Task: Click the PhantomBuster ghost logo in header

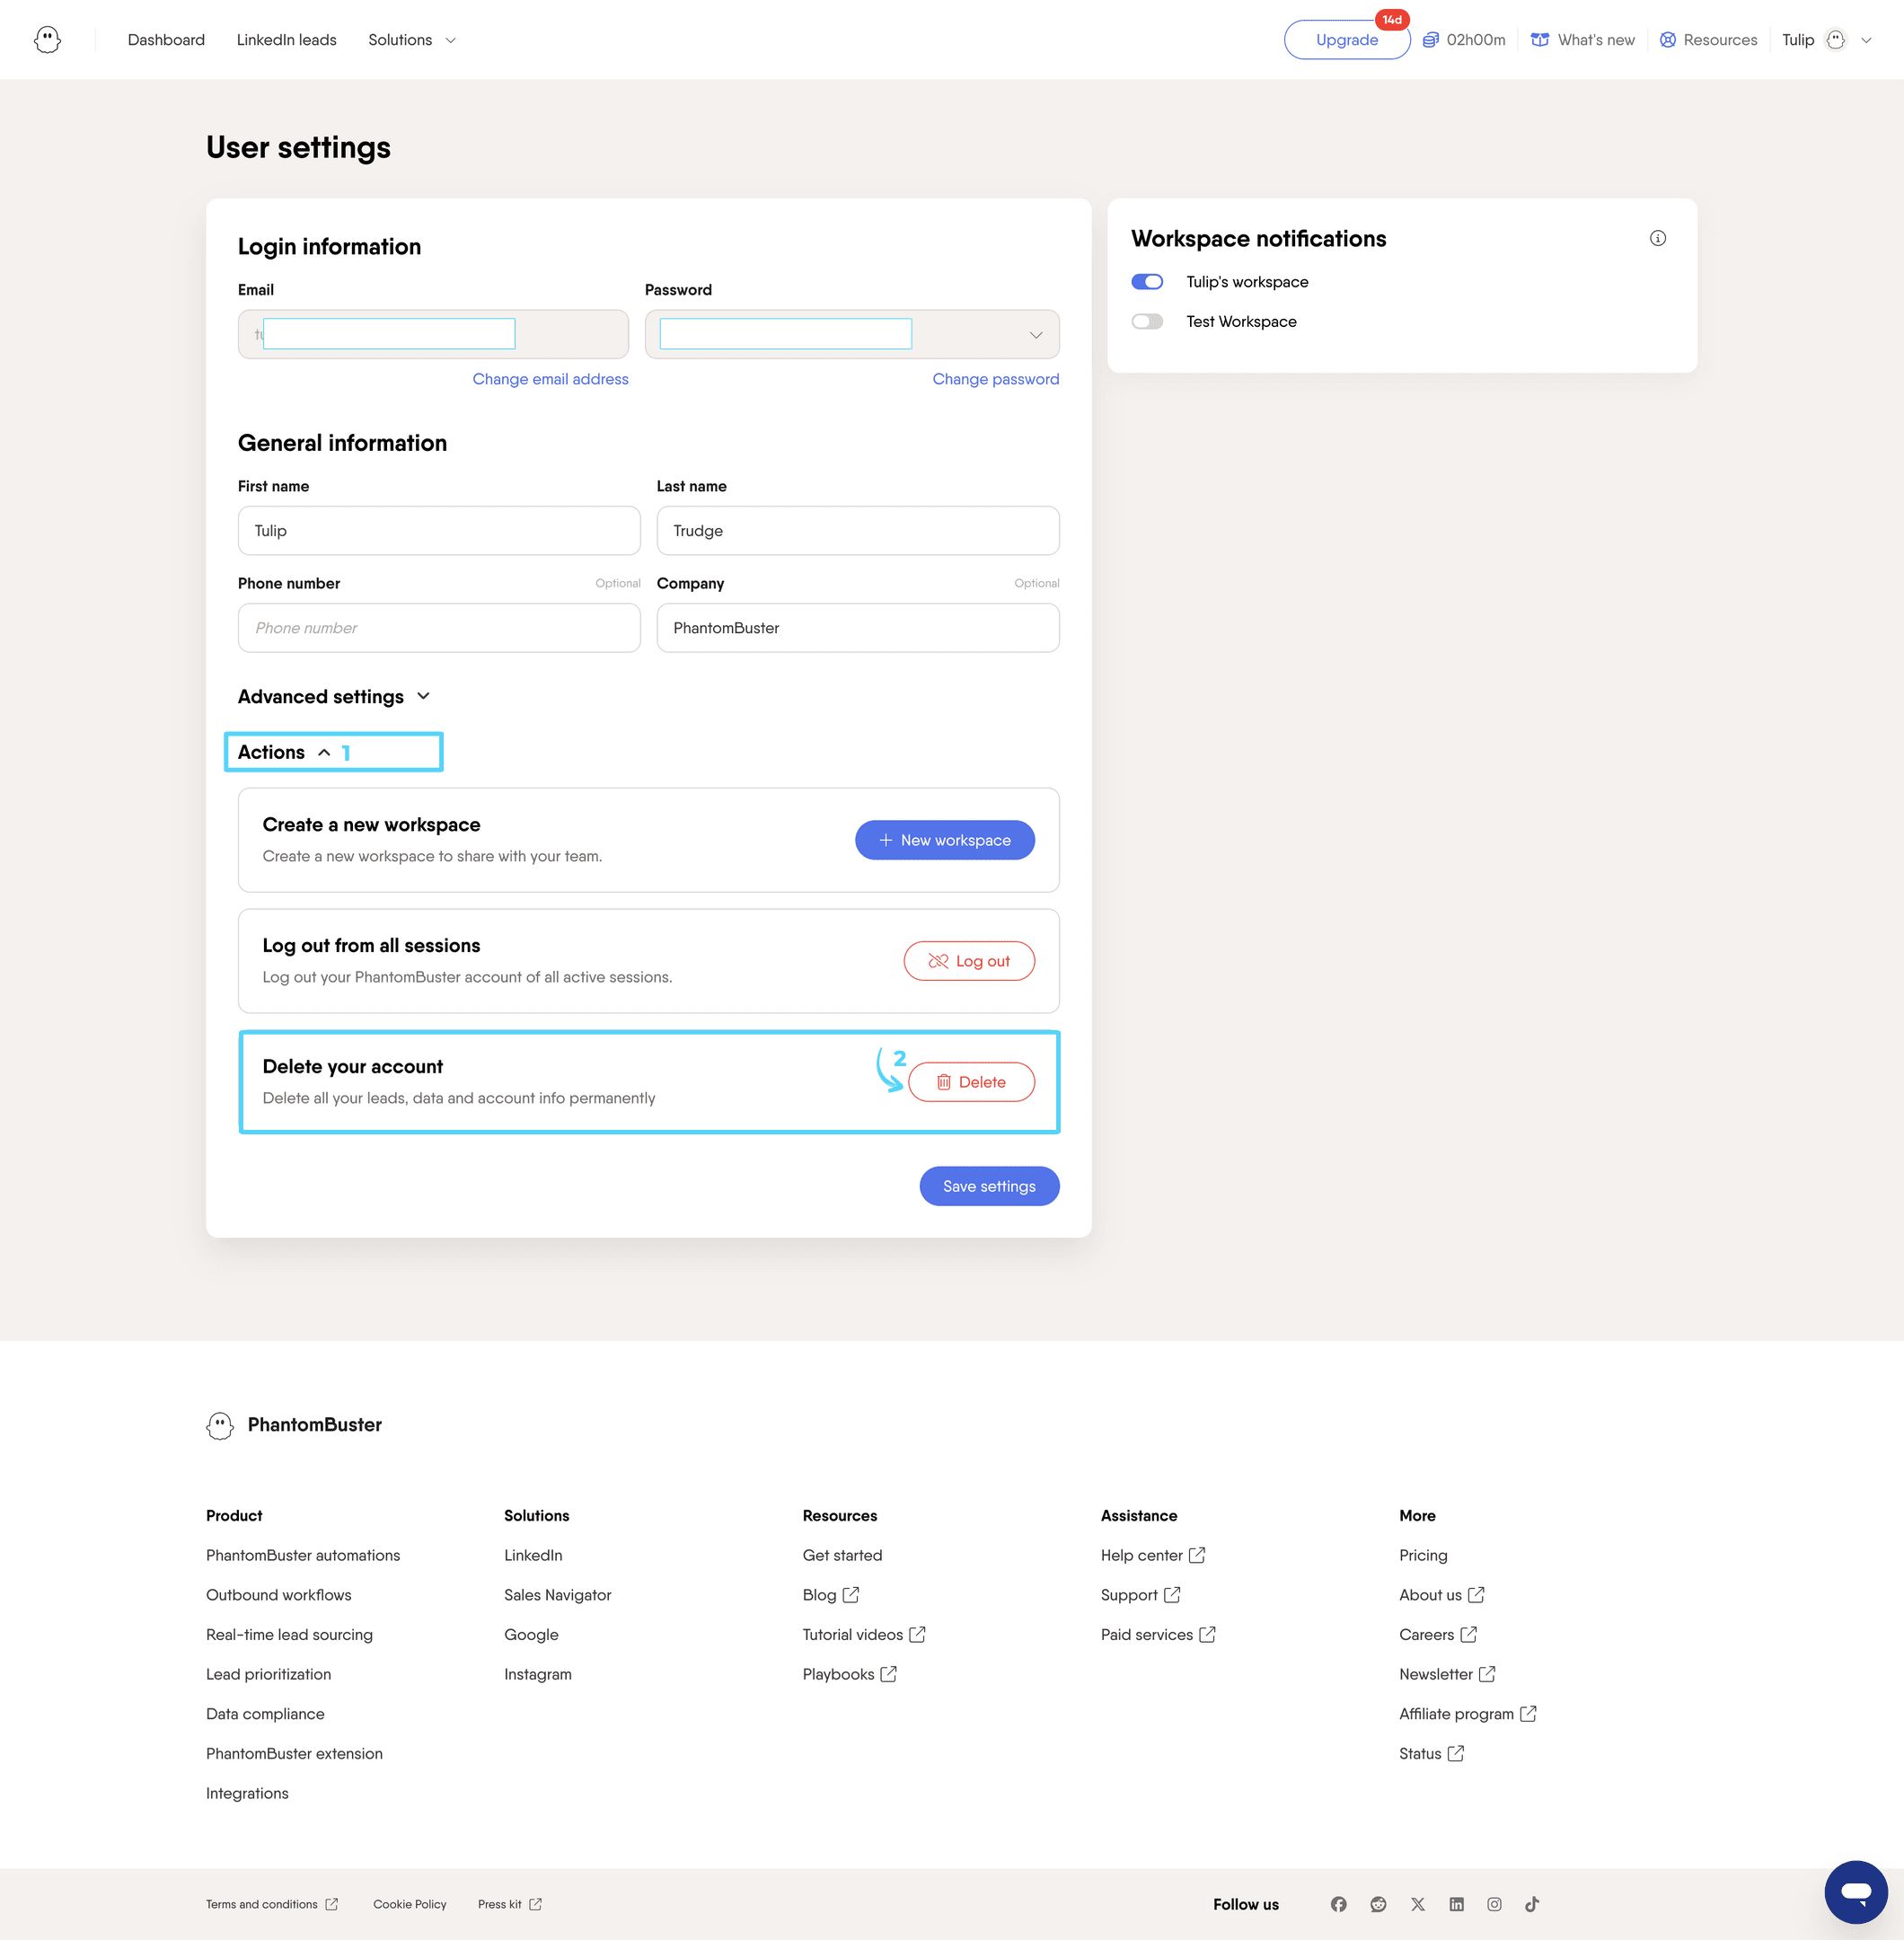Action: pyautogui.click(x=47, y=40)
